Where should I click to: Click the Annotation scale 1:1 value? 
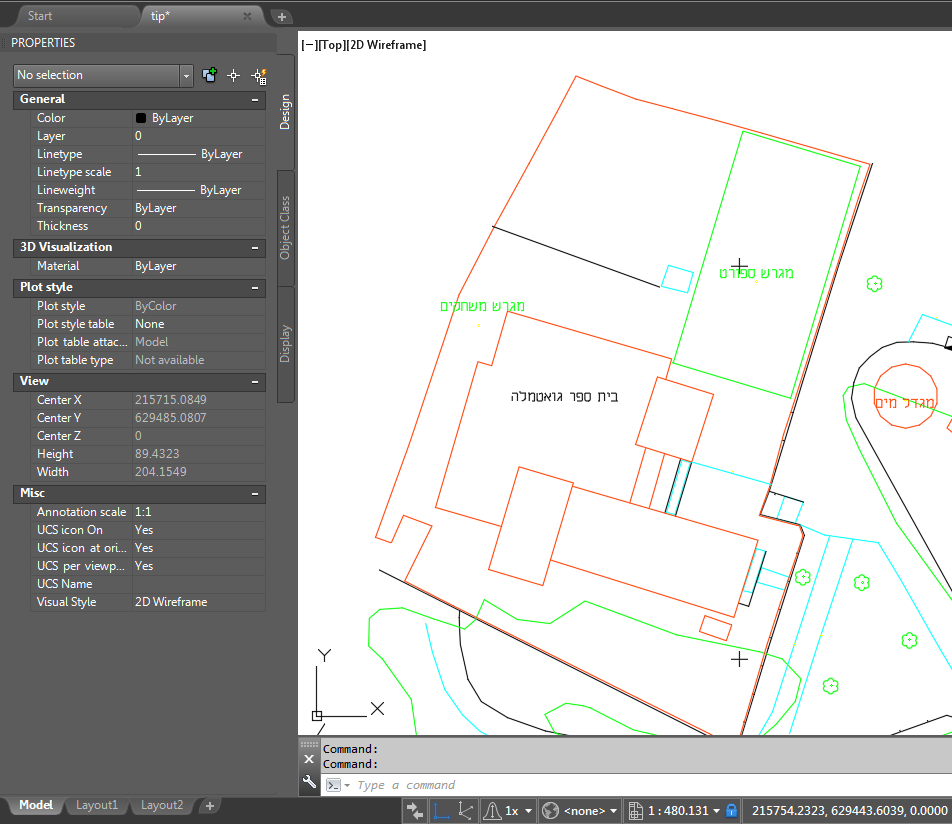click(x=199, y=512)
